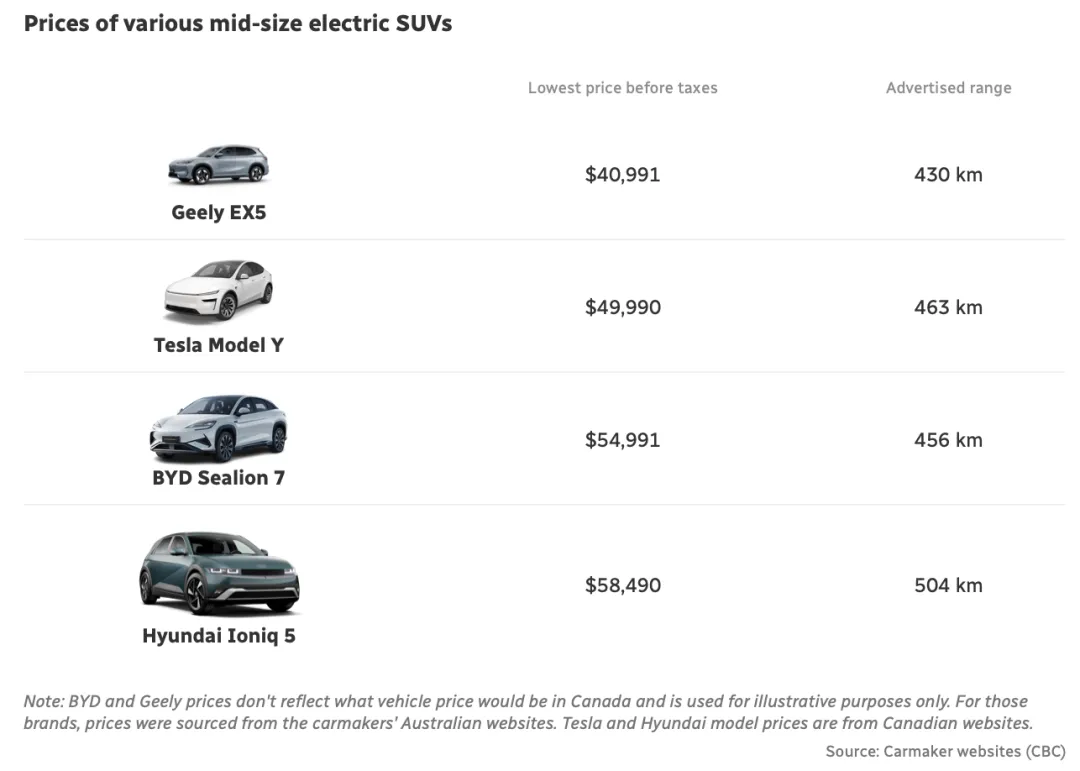1080x771 pixels.
Task: Click the Advertised range column header
Action: tap(948, 88)
